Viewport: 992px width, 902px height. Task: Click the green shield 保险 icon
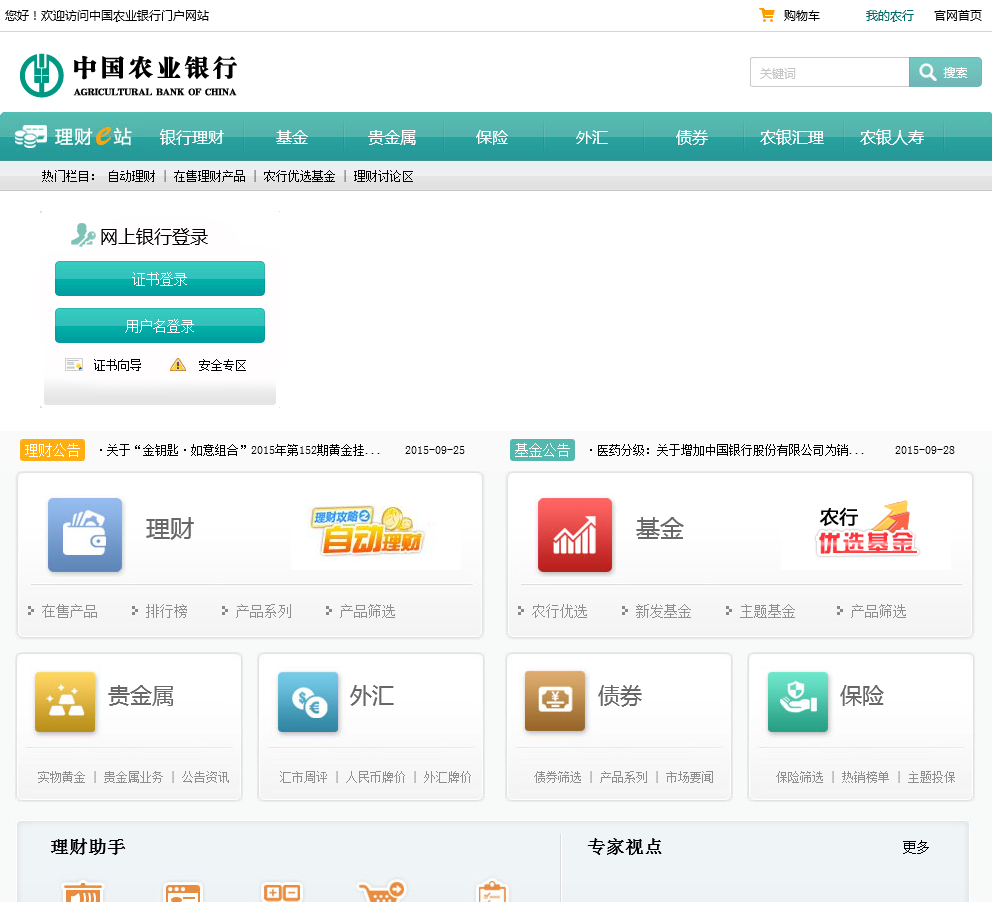click(x=797, y=701)
